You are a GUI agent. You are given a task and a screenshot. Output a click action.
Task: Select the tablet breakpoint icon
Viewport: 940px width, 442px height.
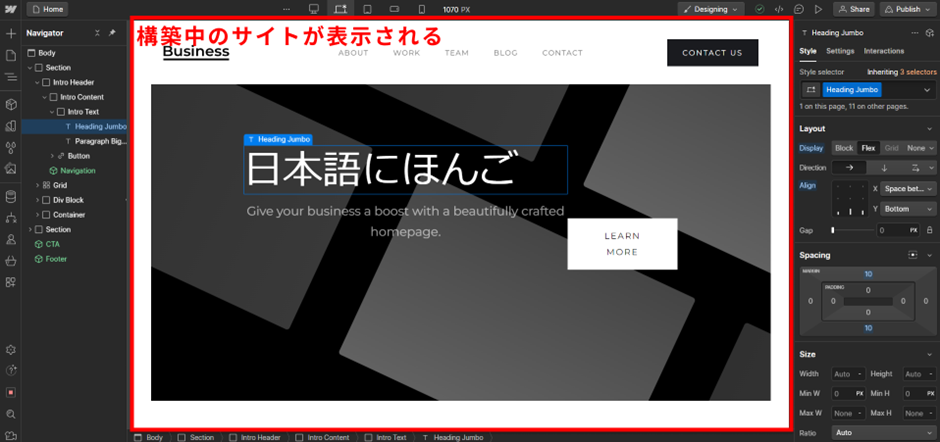(x=367, y=9)
